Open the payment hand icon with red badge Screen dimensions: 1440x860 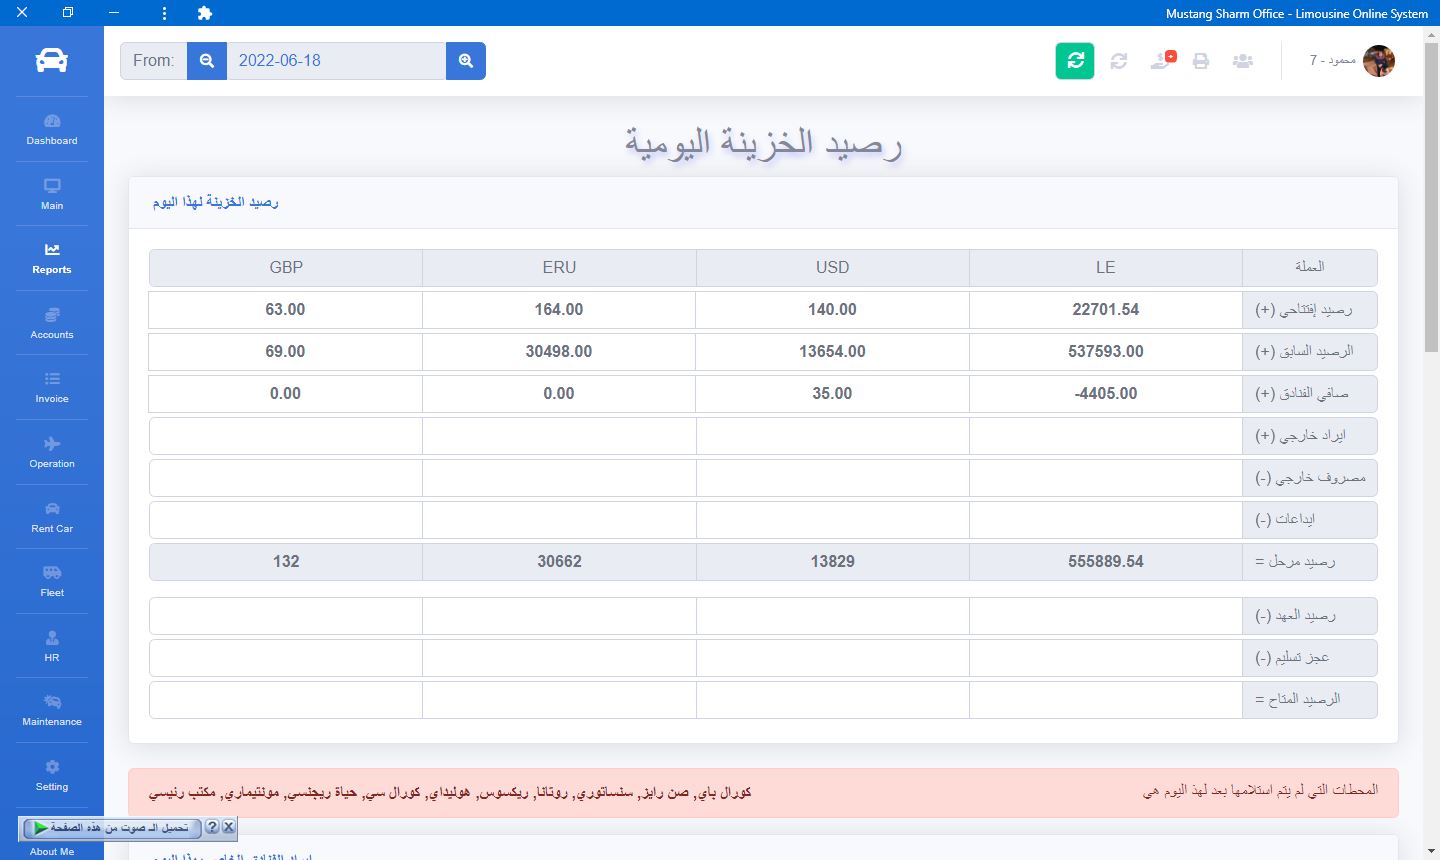[1161, 61]
